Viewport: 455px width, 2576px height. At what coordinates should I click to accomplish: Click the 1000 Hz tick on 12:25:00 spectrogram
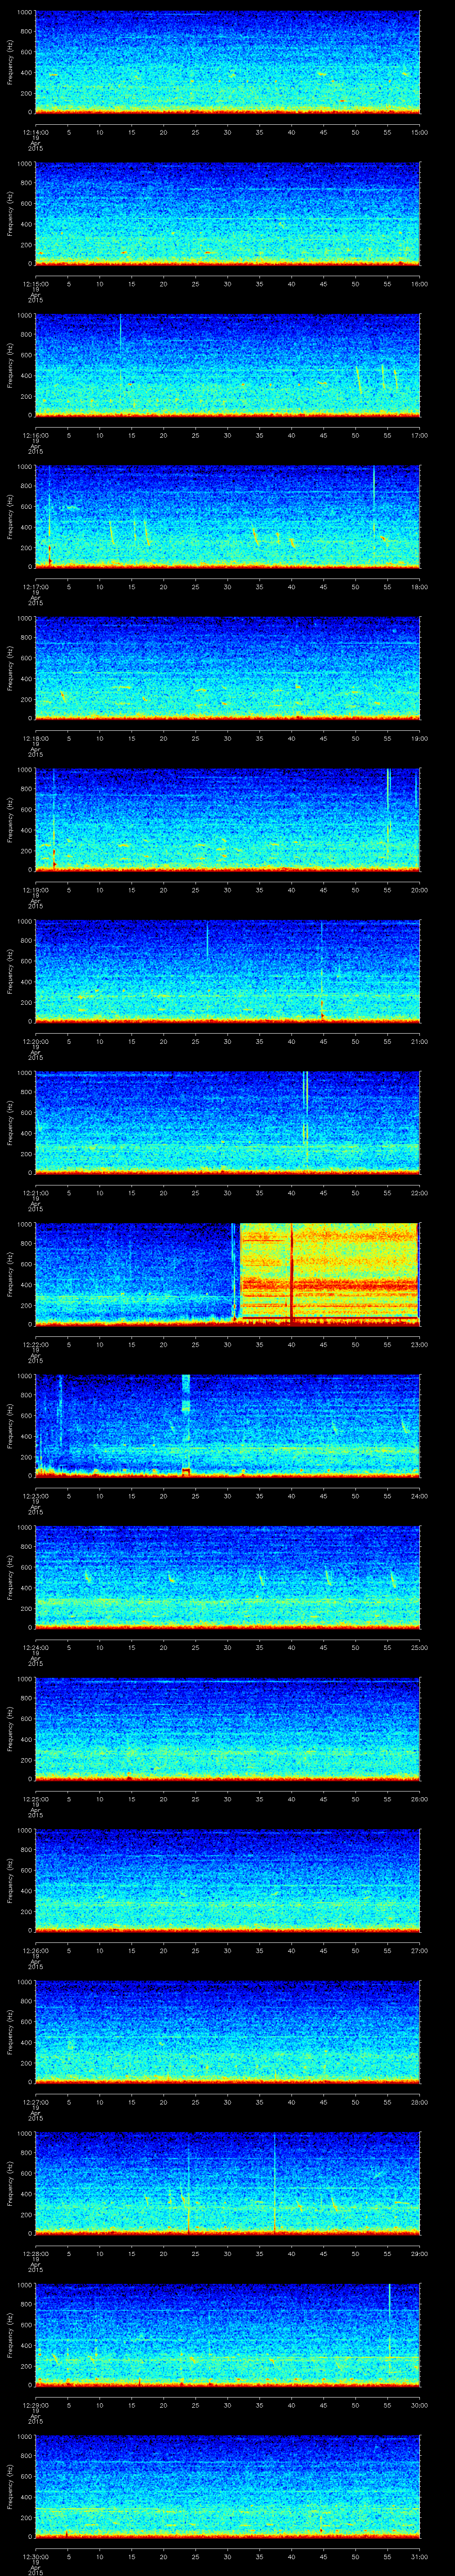[26, 1678]
